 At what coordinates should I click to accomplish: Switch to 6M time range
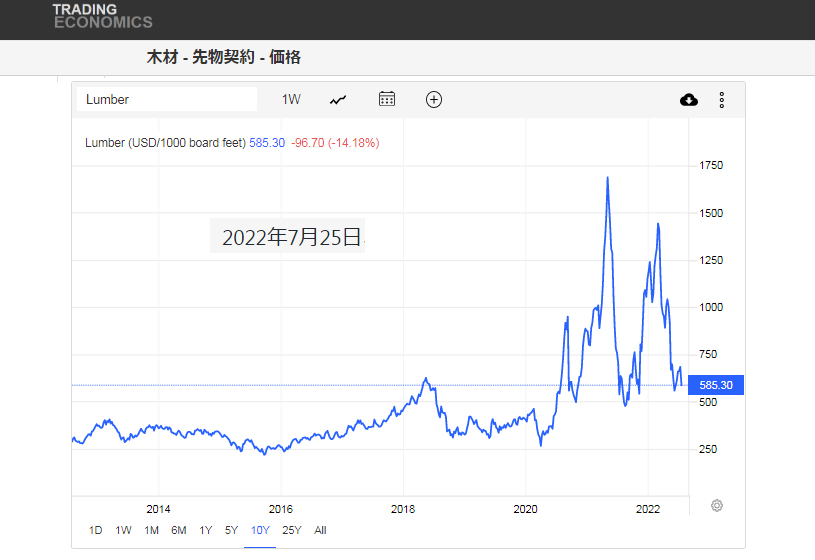[179, 530]
